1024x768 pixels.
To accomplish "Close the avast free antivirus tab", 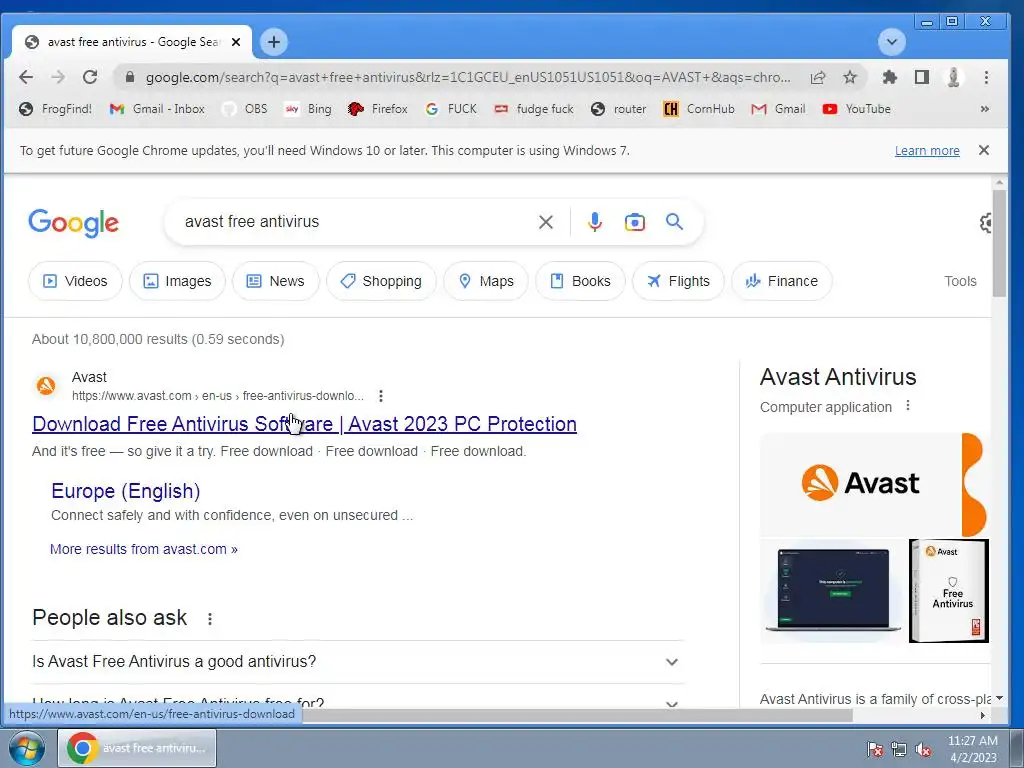I will 236,42.
